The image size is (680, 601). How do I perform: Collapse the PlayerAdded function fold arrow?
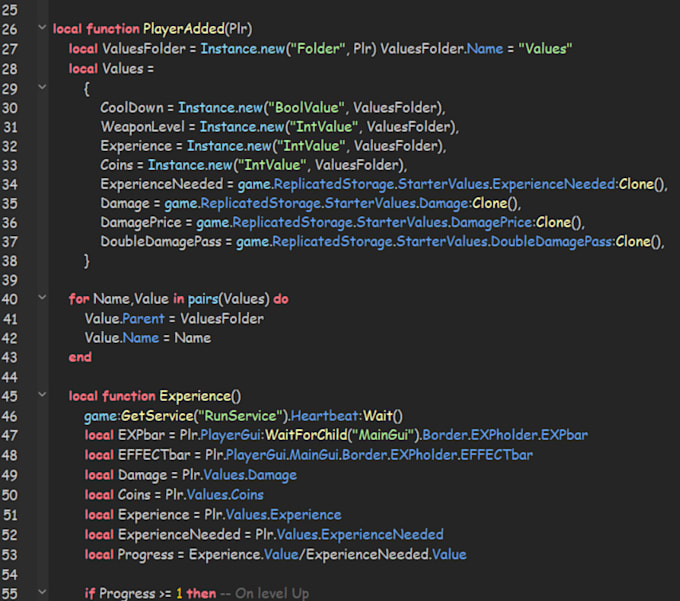click(x=42, y=28)
